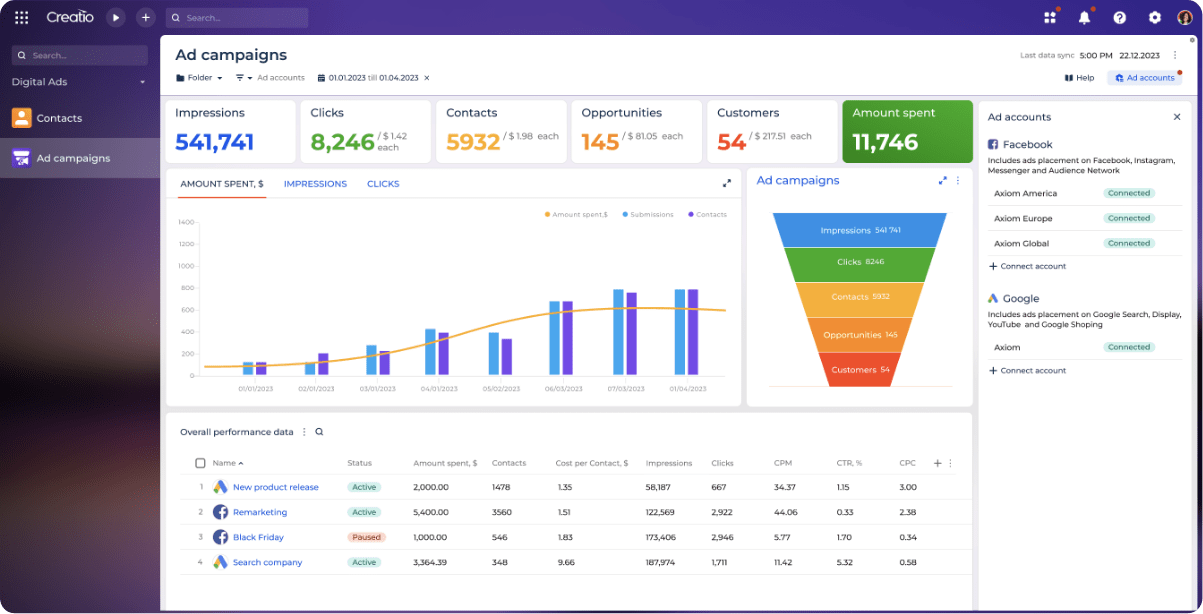1203x614 pixels.
Task: Expand the Amount spent chart to fullscreen
Action: pyautogui.click(x=726, y=183)
